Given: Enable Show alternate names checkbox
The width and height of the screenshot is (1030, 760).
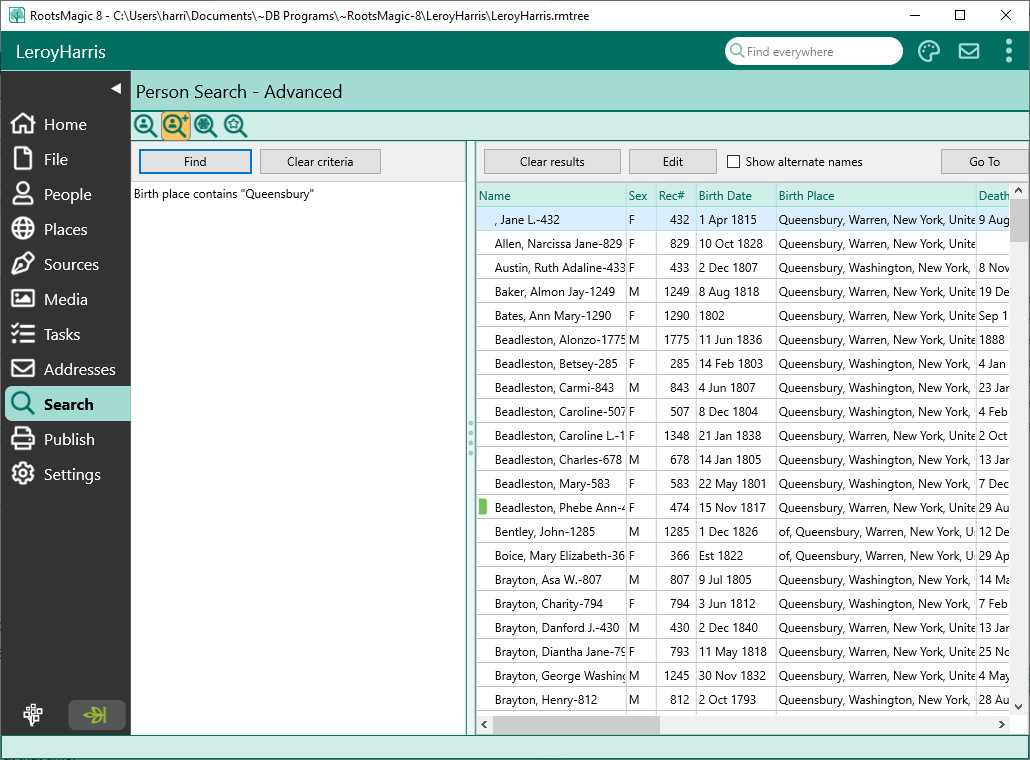Looking at the screenshot, I should coord(733,162).
